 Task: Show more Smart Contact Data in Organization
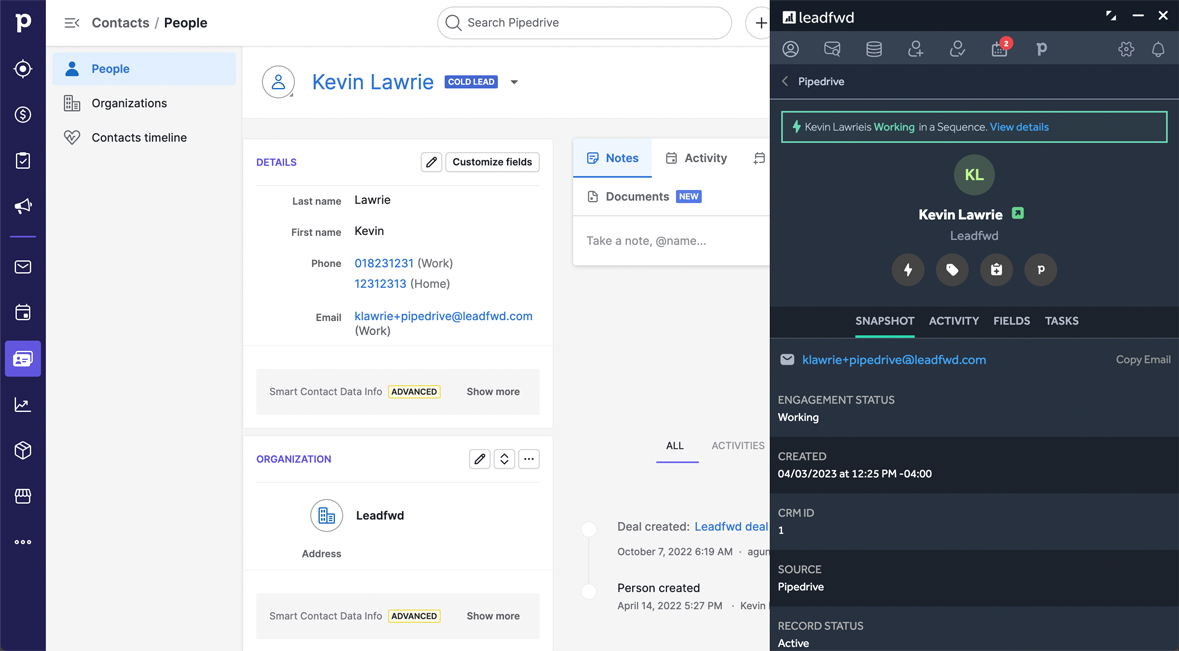(x=493, y=616)
